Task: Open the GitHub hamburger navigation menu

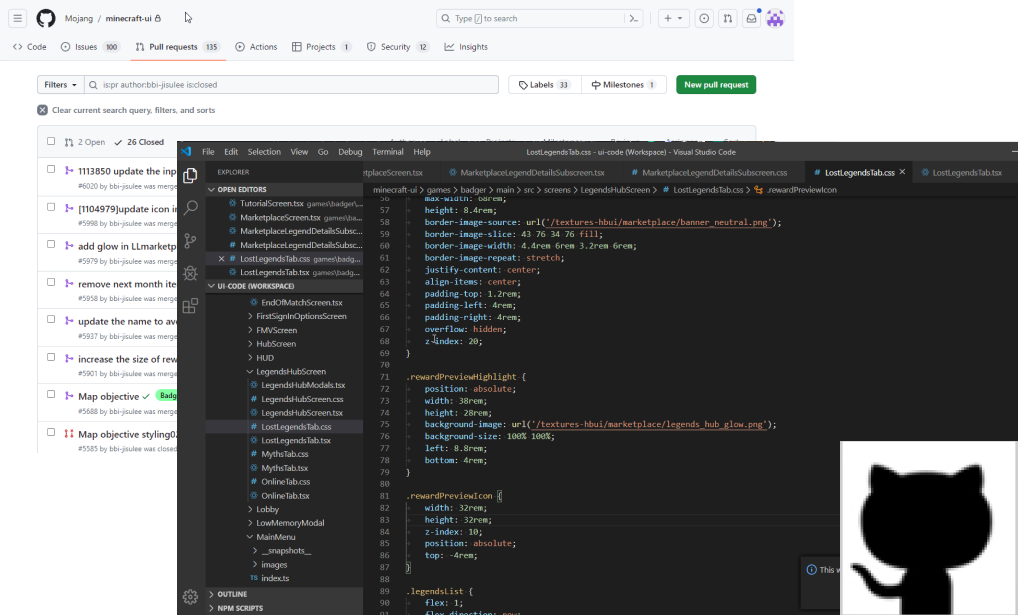Action: coord(18,18)
